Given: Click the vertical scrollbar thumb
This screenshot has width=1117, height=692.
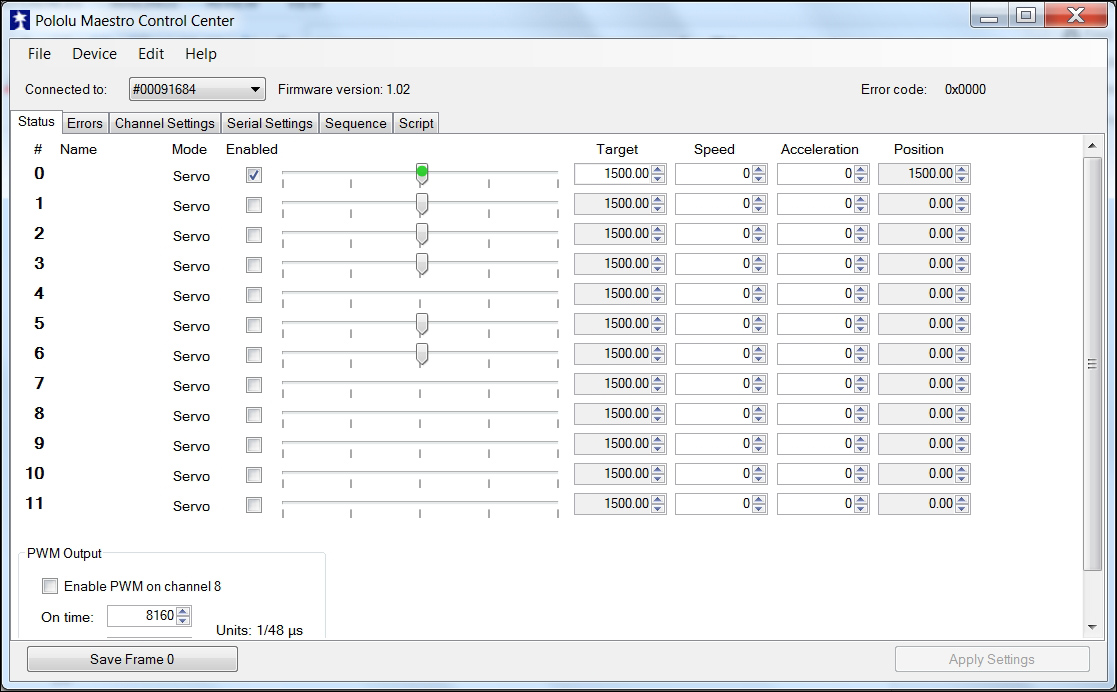Looking at the screenshot, I should click(x=1092, y=364).
